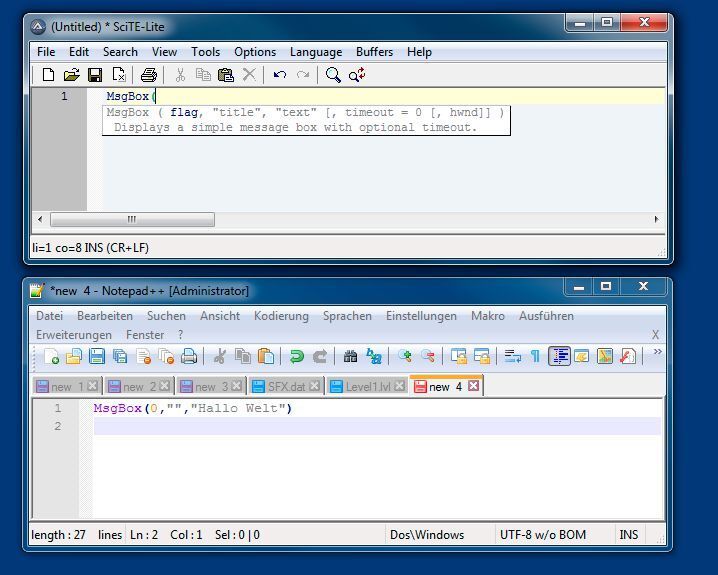Open Sprachen menu in Notepad++
This screenshot has height=575, width=718.
(x=347, y=316)
